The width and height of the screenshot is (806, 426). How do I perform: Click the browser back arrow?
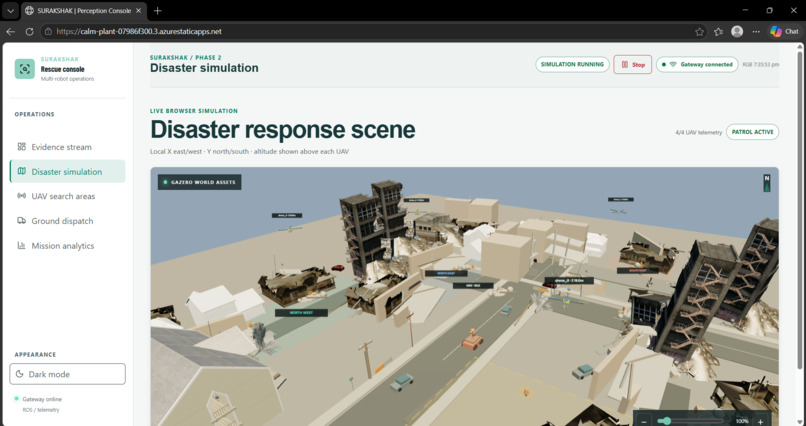click(x=10, y=31)
